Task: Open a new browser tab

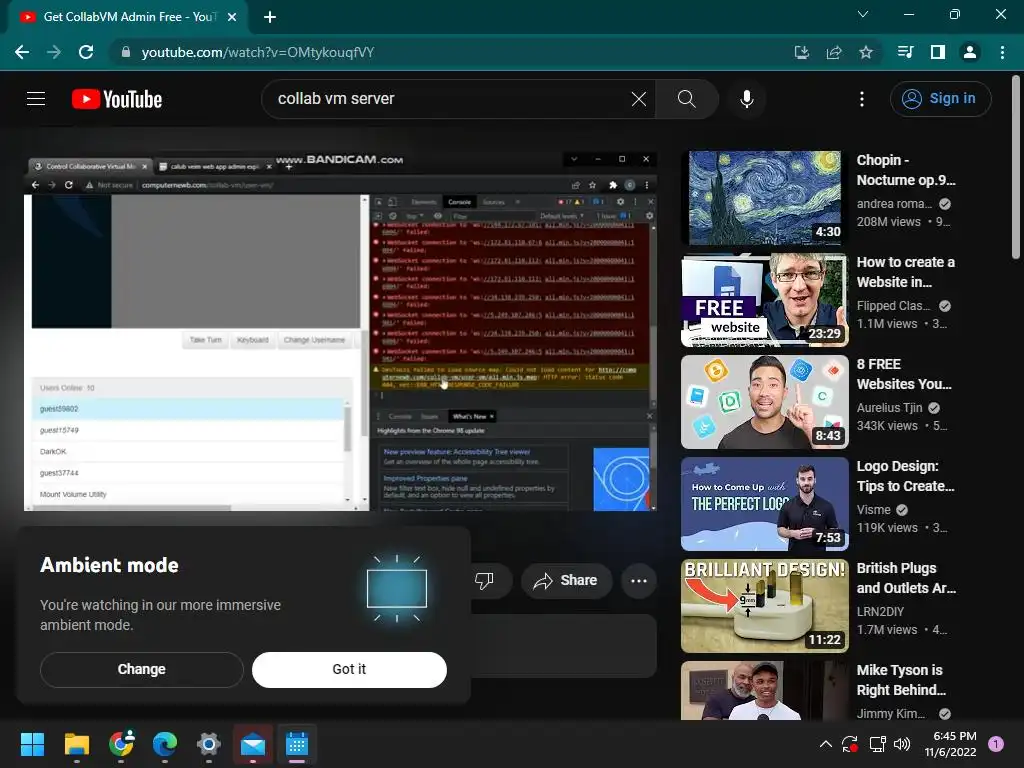Action: (x=270, y=17)
